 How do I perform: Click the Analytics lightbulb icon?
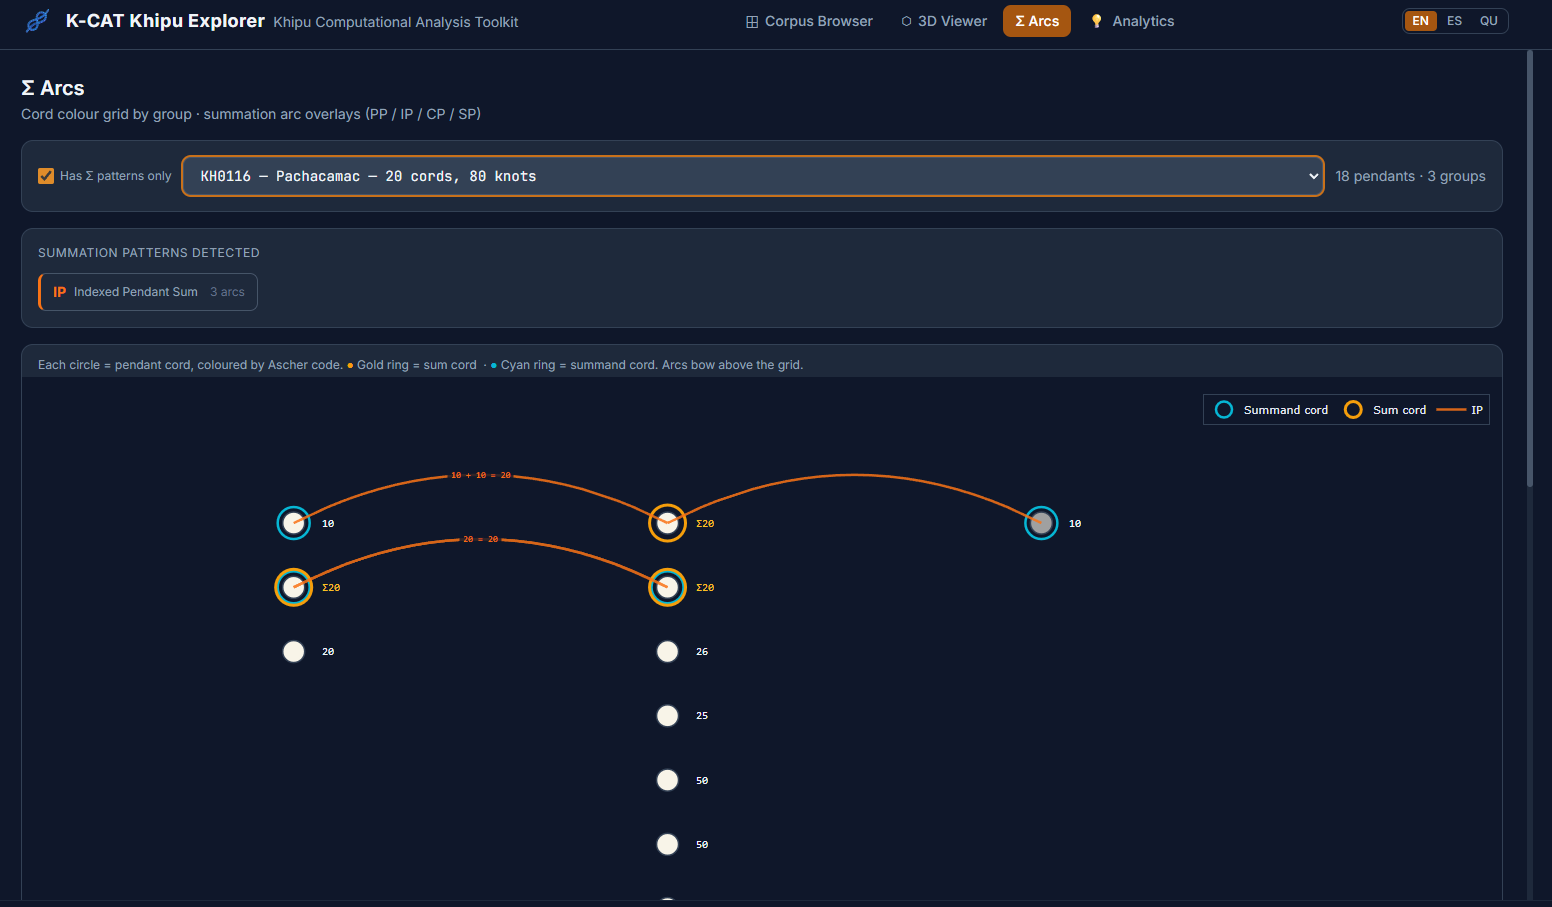click(1096, 21)
